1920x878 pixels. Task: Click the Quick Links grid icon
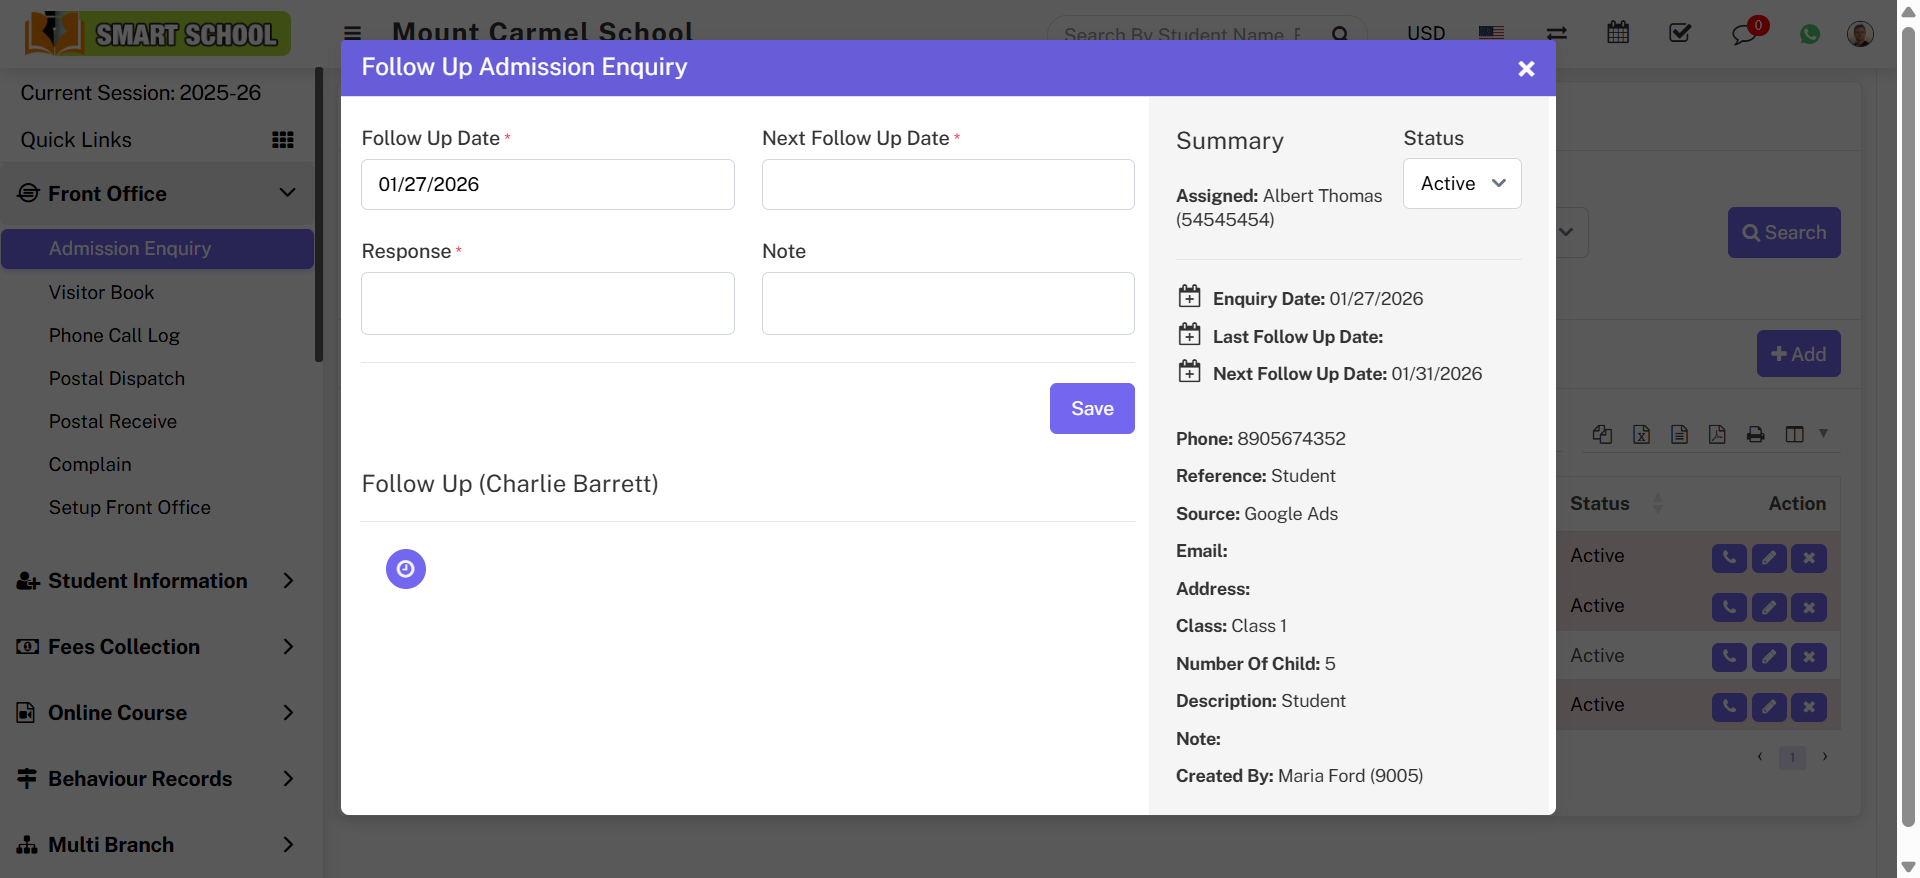click(283, 140)
